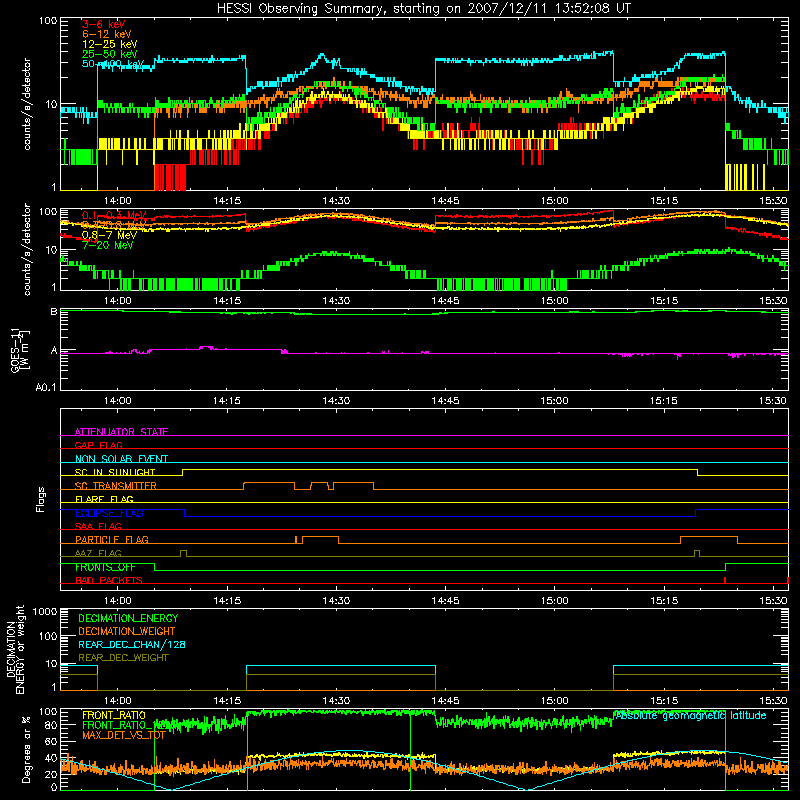The height and width of the screenshot is (800, 800).
Task: Select the DECIMATION_ENERGY legend label
Action: 128,618
